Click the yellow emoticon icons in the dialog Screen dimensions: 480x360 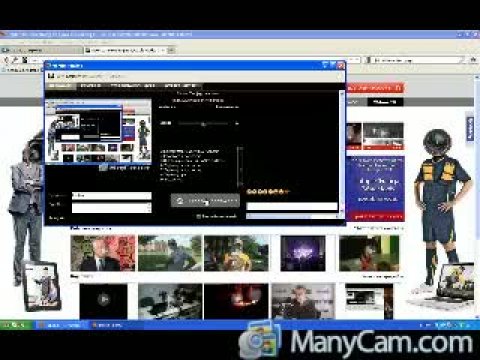[x=268, y=192]
